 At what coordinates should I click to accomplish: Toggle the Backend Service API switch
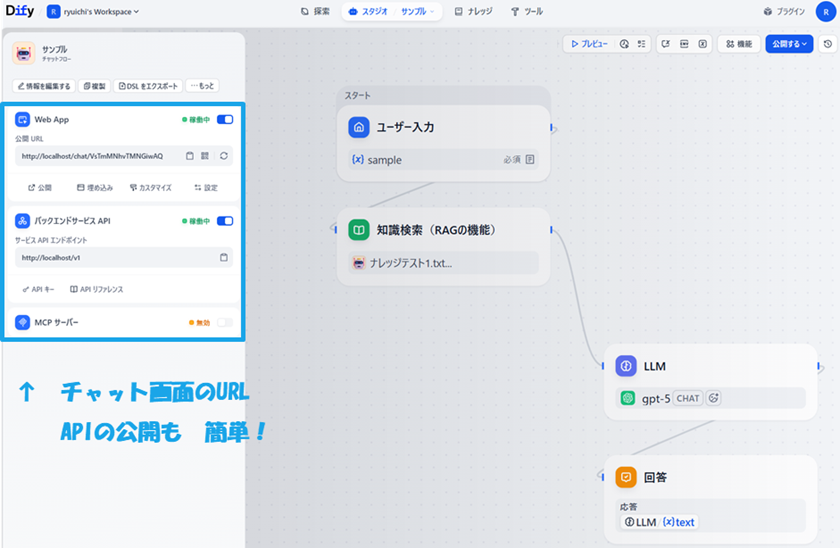click(x=225, y=221)
